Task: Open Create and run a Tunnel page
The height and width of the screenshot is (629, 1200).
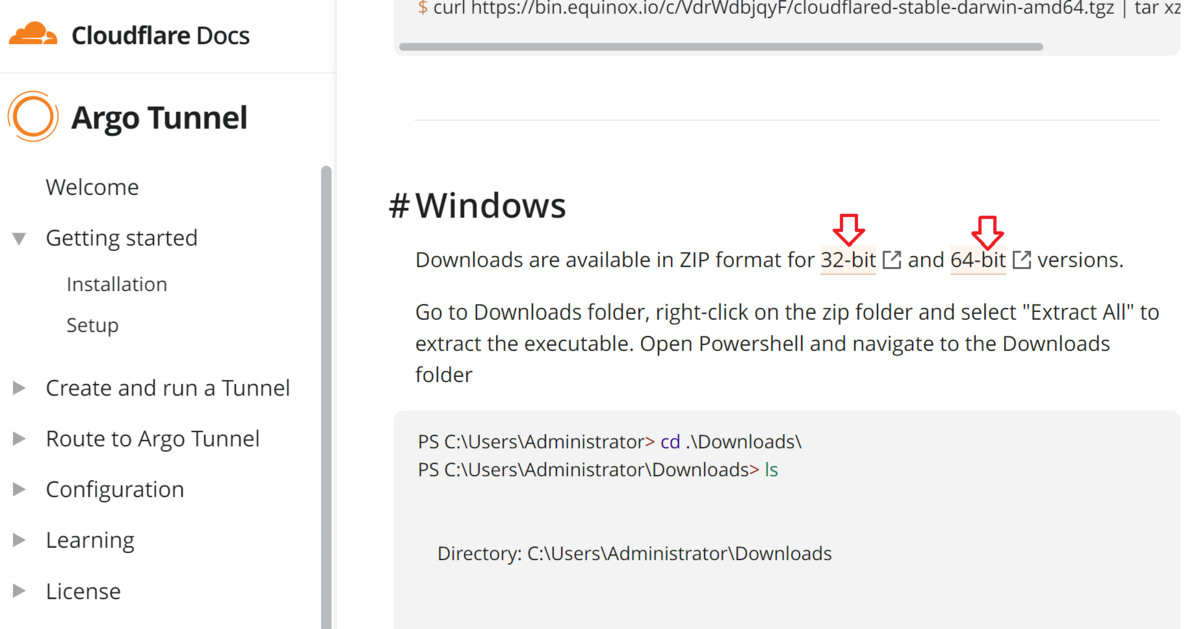Action: [x=168, y=388]
